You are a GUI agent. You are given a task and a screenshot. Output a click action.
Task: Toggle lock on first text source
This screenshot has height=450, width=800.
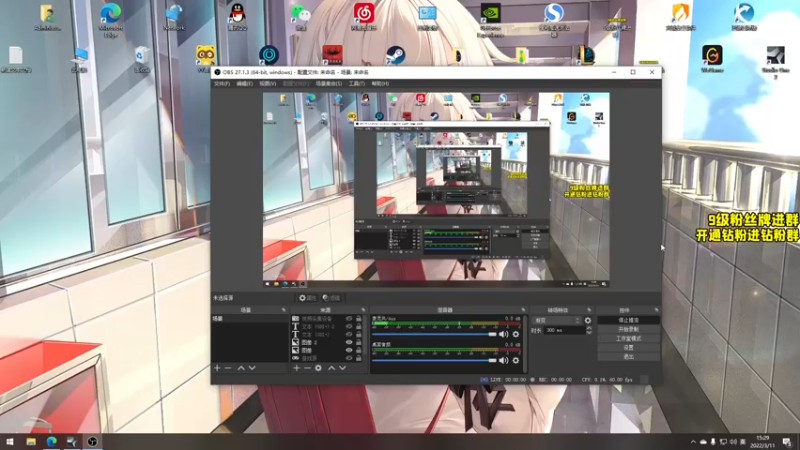[x=359, y=327]
